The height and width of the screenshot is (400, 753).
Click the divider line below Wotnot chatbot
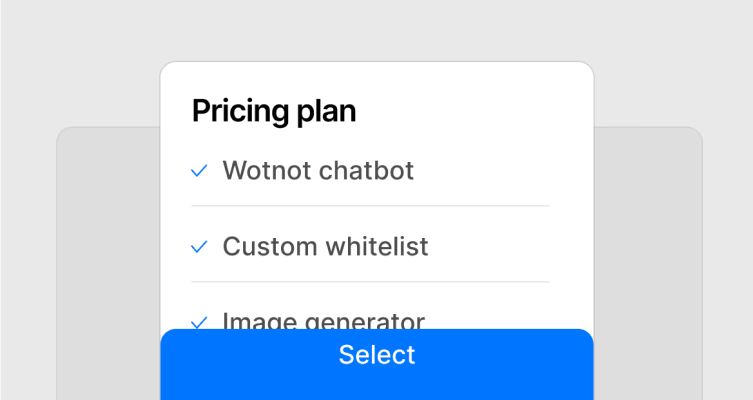pyautogui.click(x=370, y=206)
